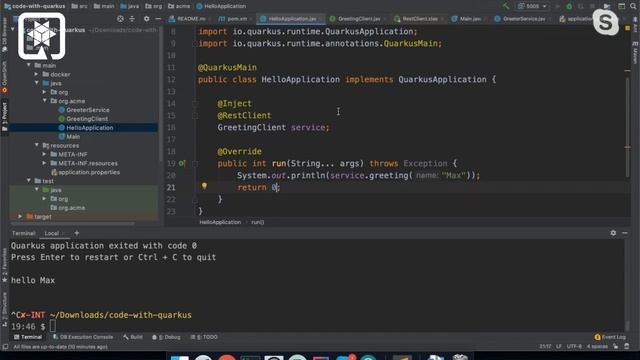Click HelloApplication in editor breadcrumb bar
The width and height of the screenshot is (640, 360).
(220, 222)
